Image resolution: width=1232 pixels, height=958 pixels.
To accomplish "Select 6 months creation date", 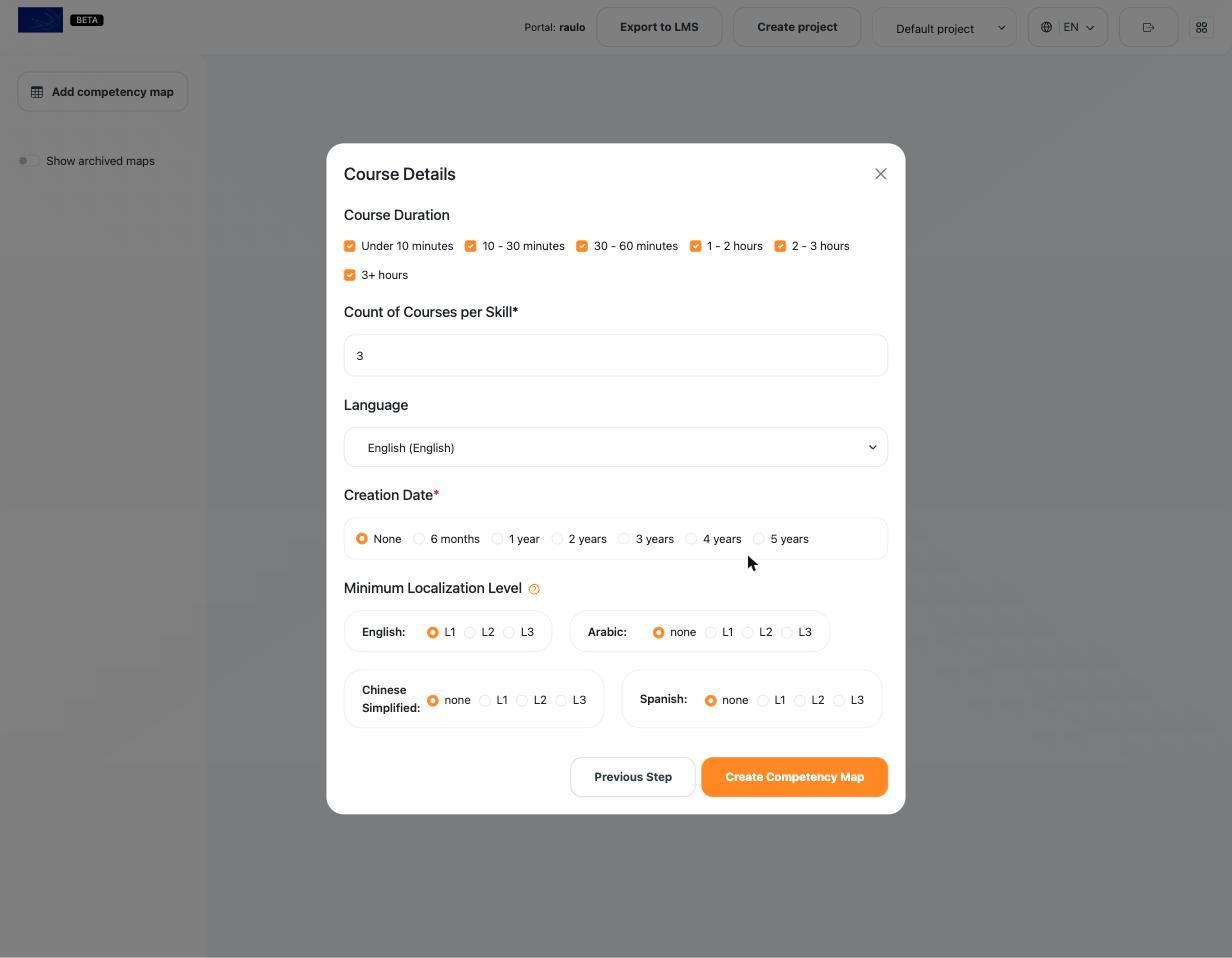I will pos(419,539).
